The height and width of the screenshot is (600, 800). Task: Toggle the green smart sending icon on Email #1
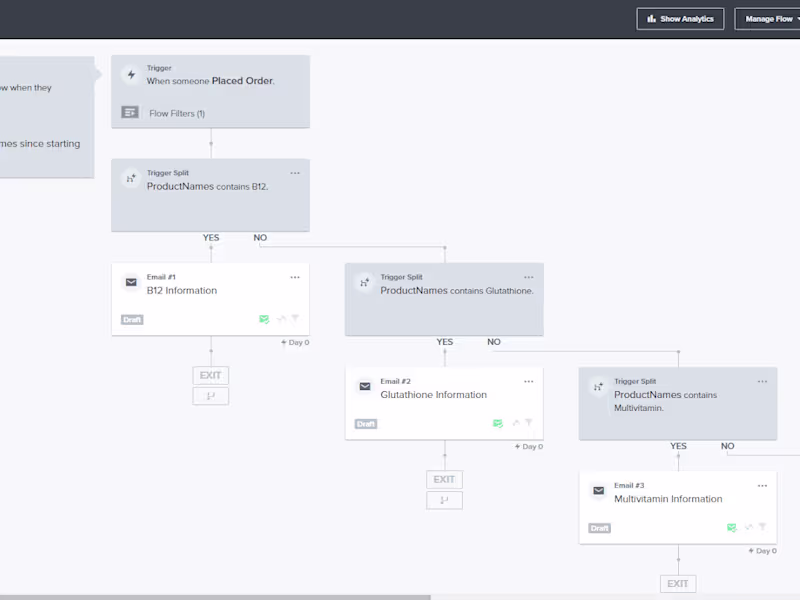click(264, 320)
